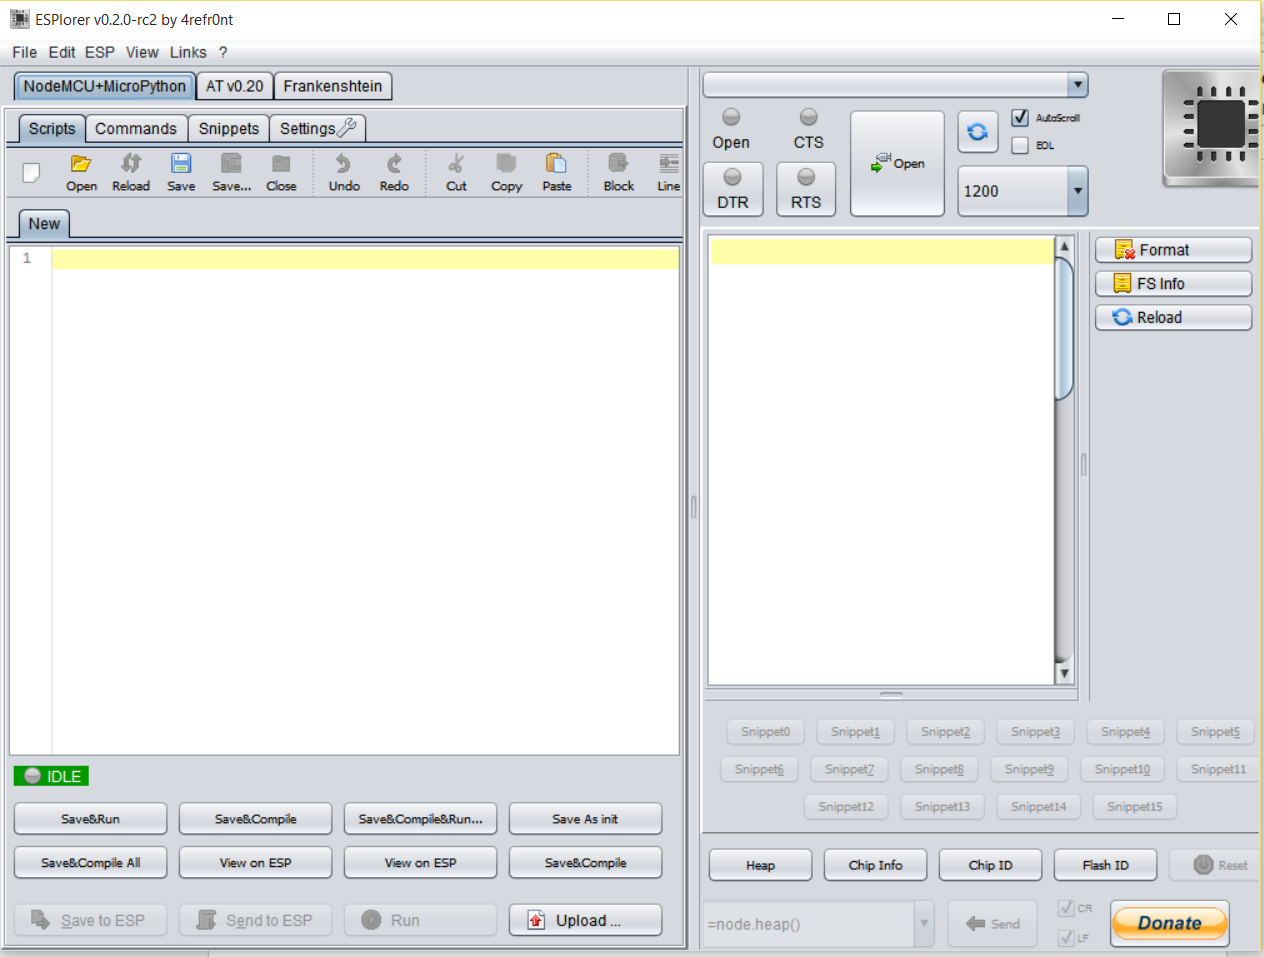Switch to the Snippets tab

(228, 128)
